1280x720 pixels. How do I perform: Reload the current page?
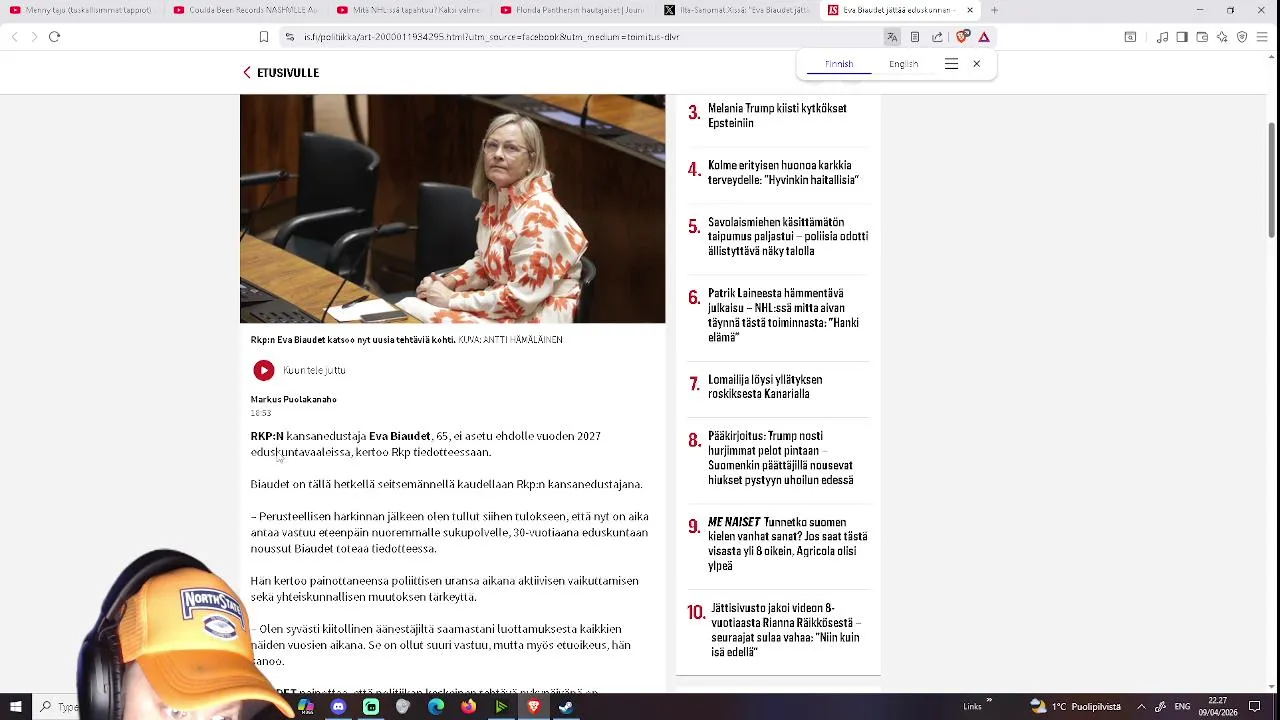pos(55,37)
